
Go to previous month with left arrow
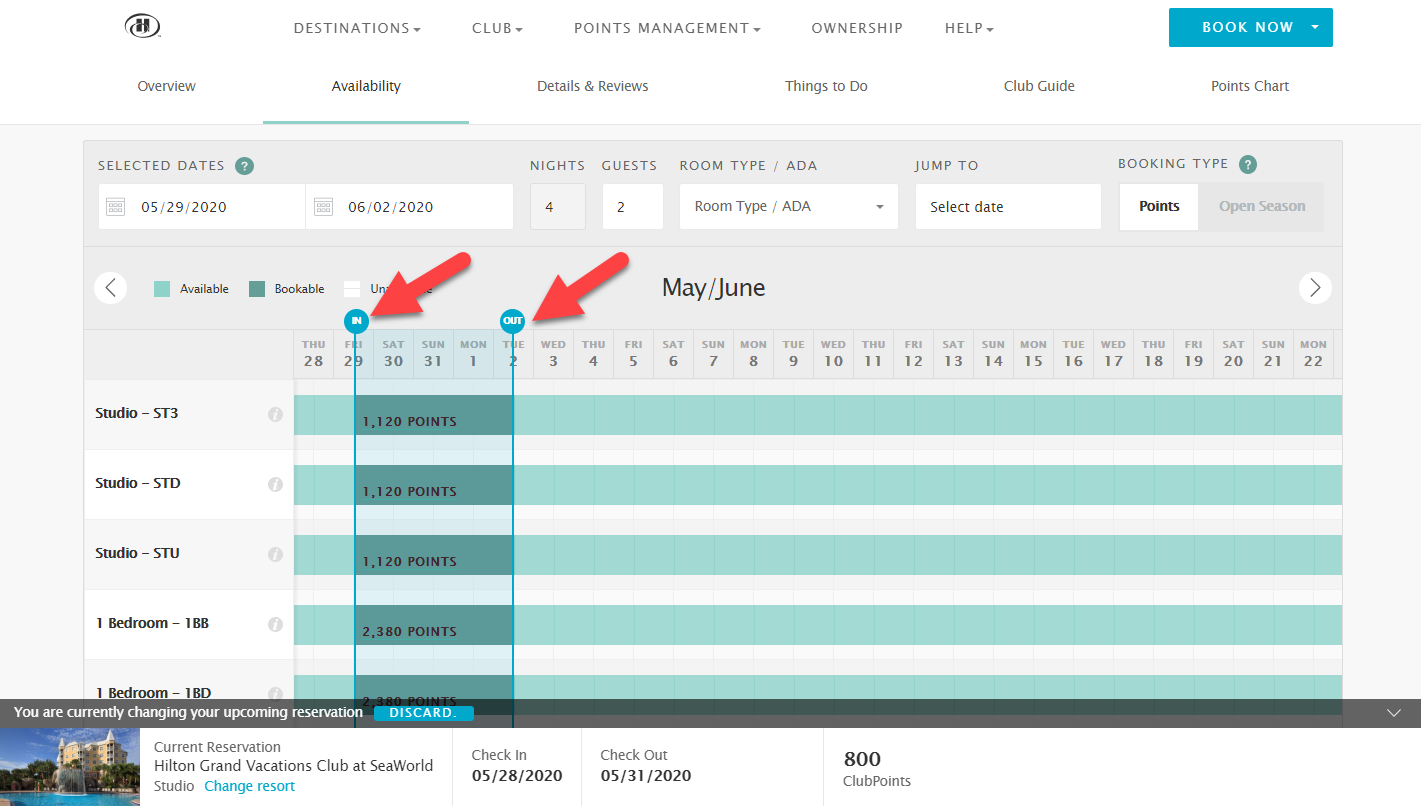point(110,288)
